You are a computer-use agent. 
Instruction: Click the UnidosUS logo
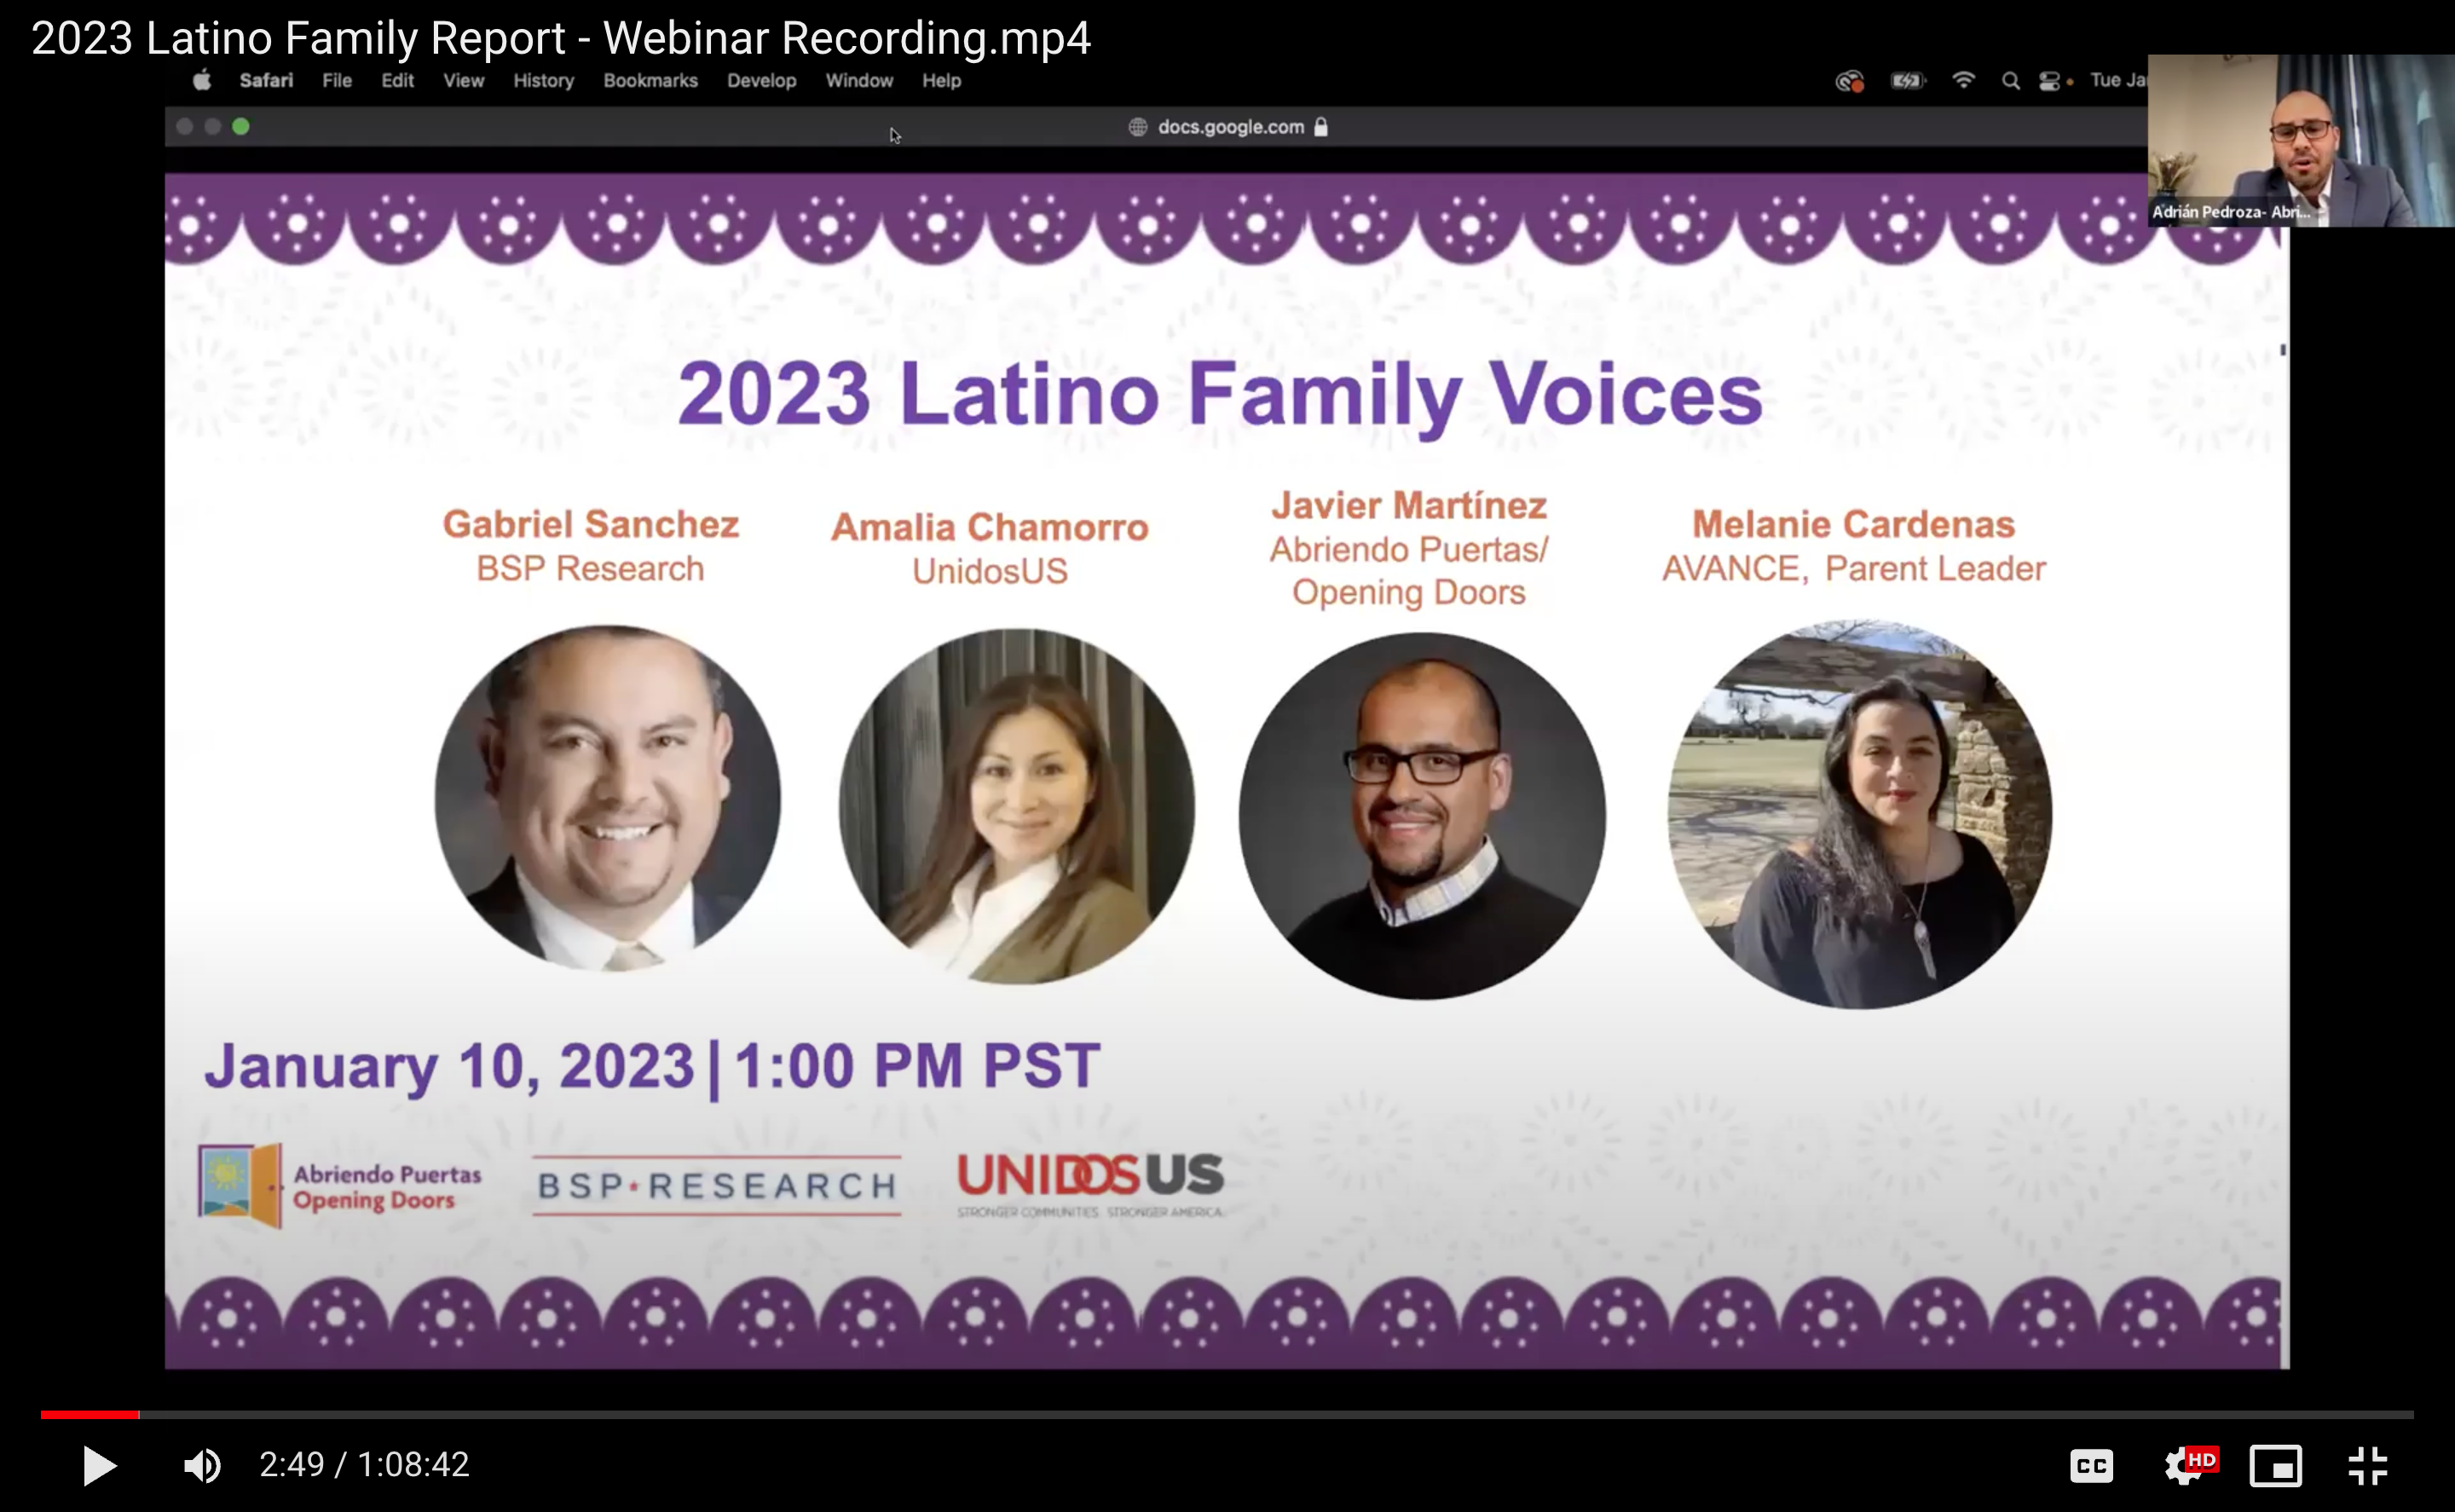pos(1091,1185)
